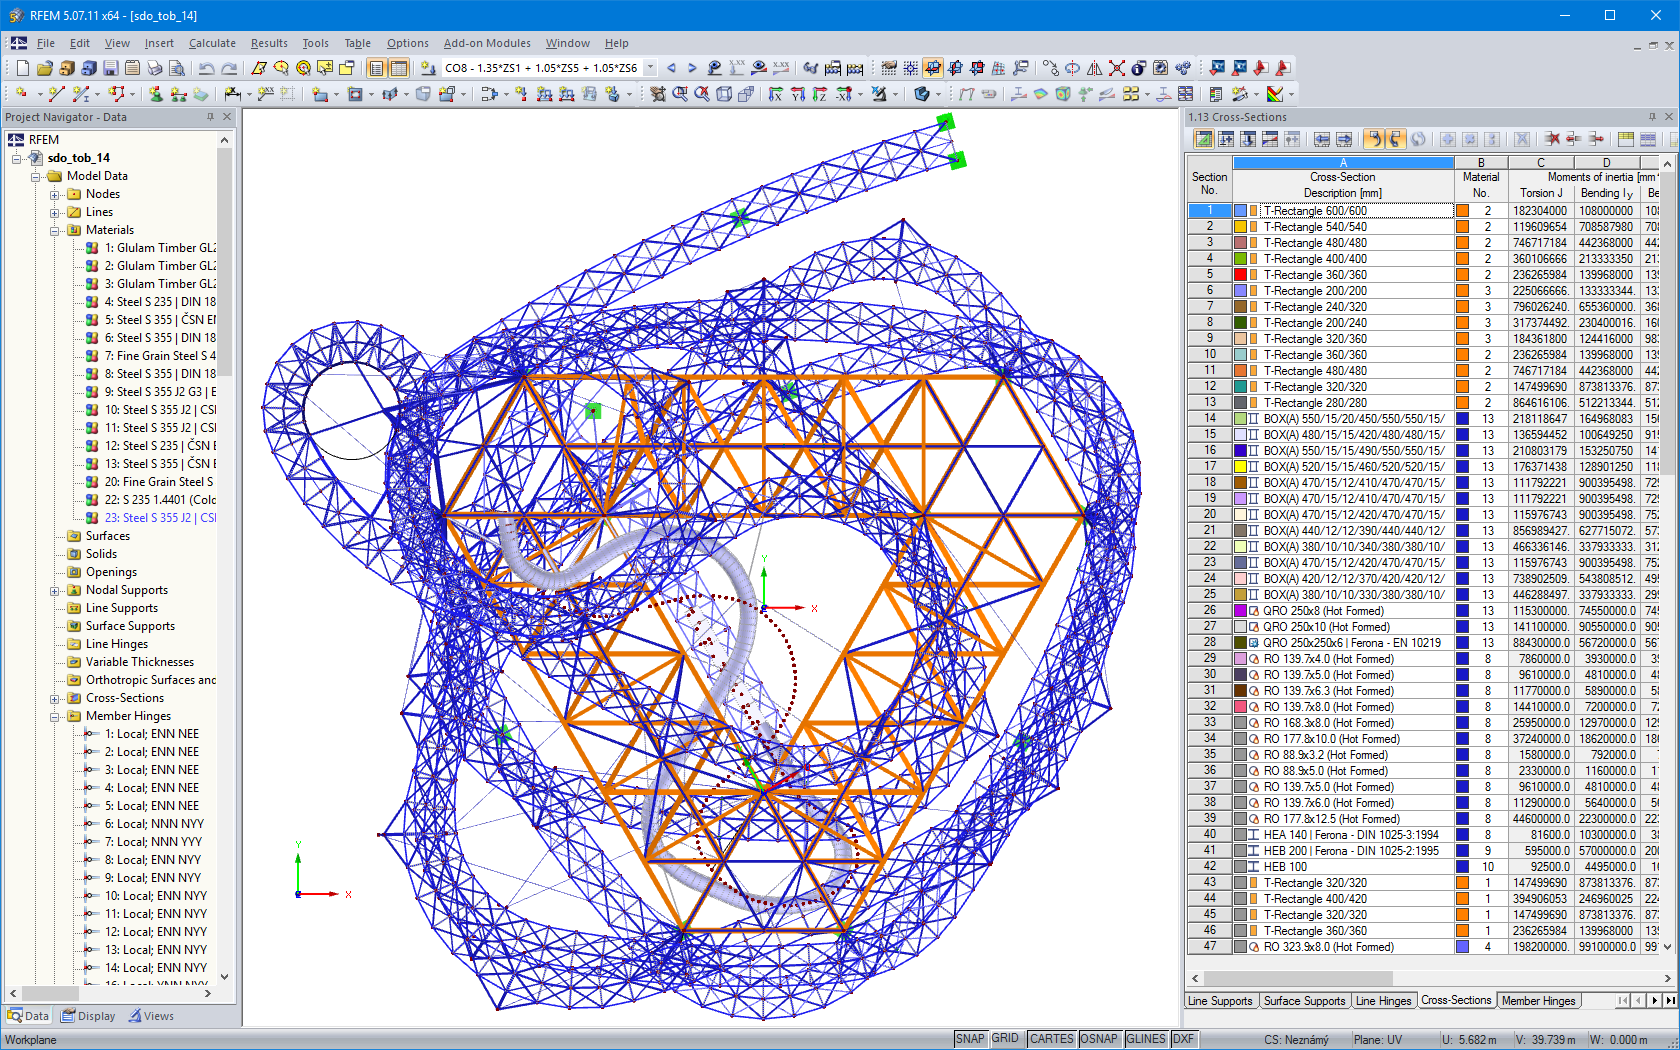Screen dimensions: 1680x1050
Task: Disable GRID in the status bar
Action: coord(1005,1039)
